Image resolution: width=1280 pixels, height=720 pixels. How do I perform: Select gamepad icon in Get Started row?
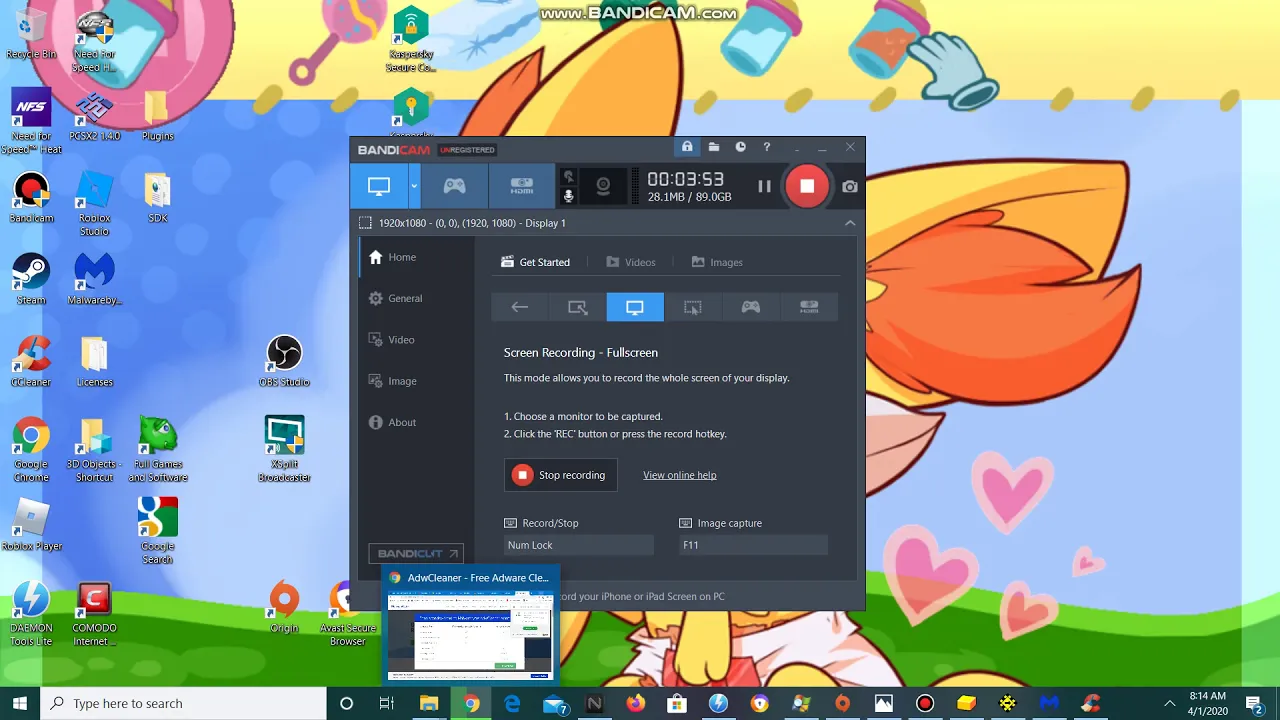[751, 307]
